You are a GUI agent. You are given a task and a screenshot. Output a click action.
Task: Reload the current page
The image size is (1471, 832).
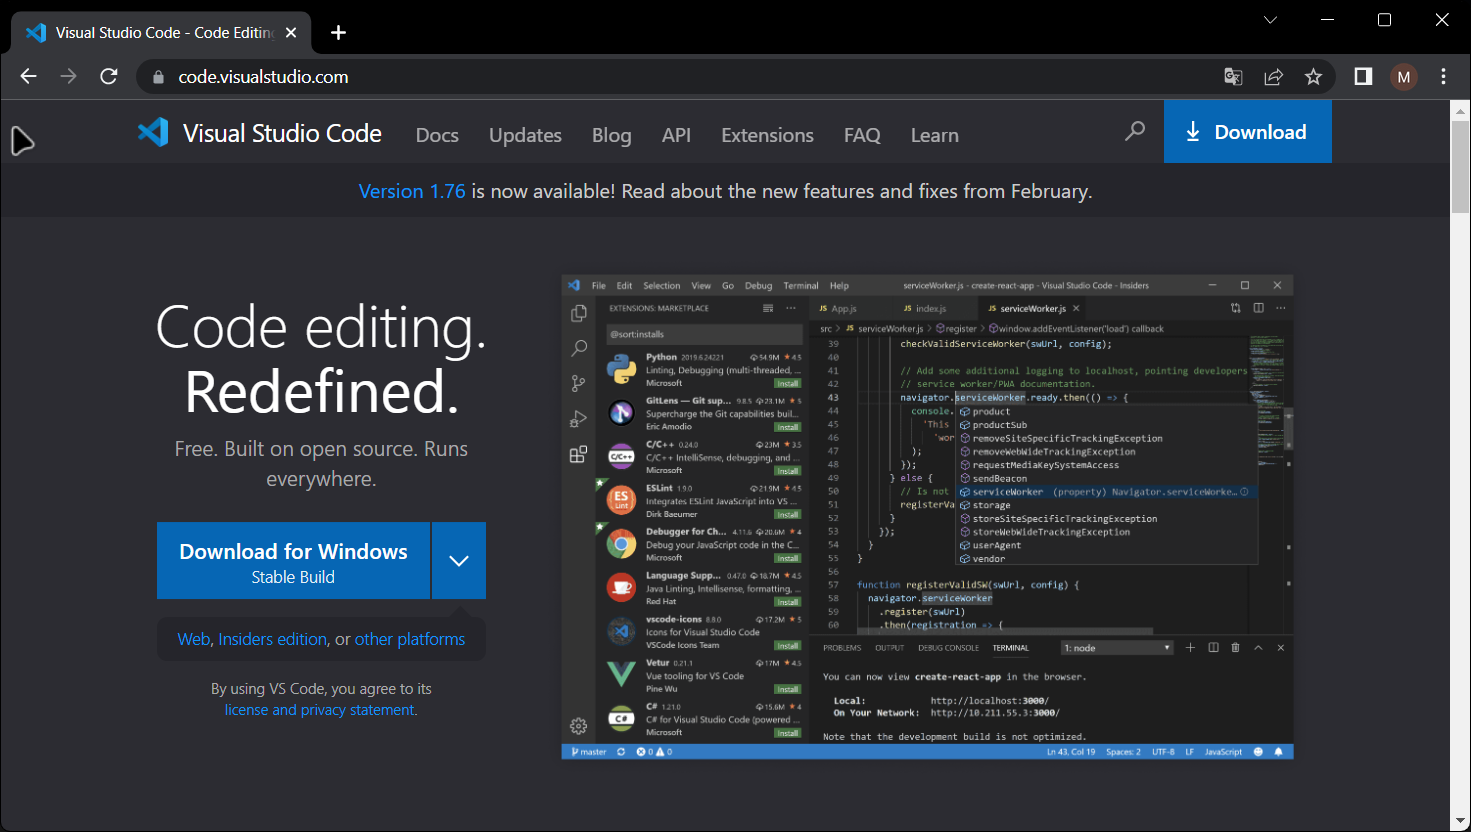(109, 77)
